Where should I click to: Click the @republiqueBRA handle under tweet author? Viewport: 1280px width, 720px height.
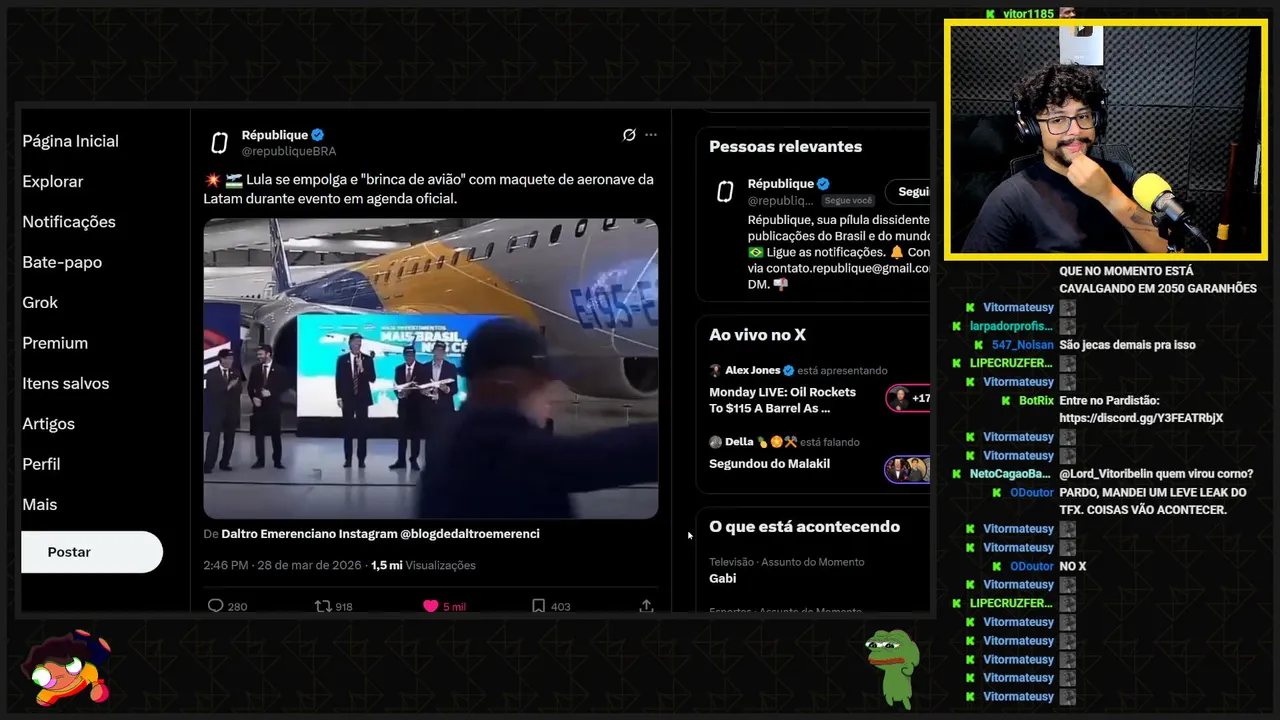tap(289, 151)
